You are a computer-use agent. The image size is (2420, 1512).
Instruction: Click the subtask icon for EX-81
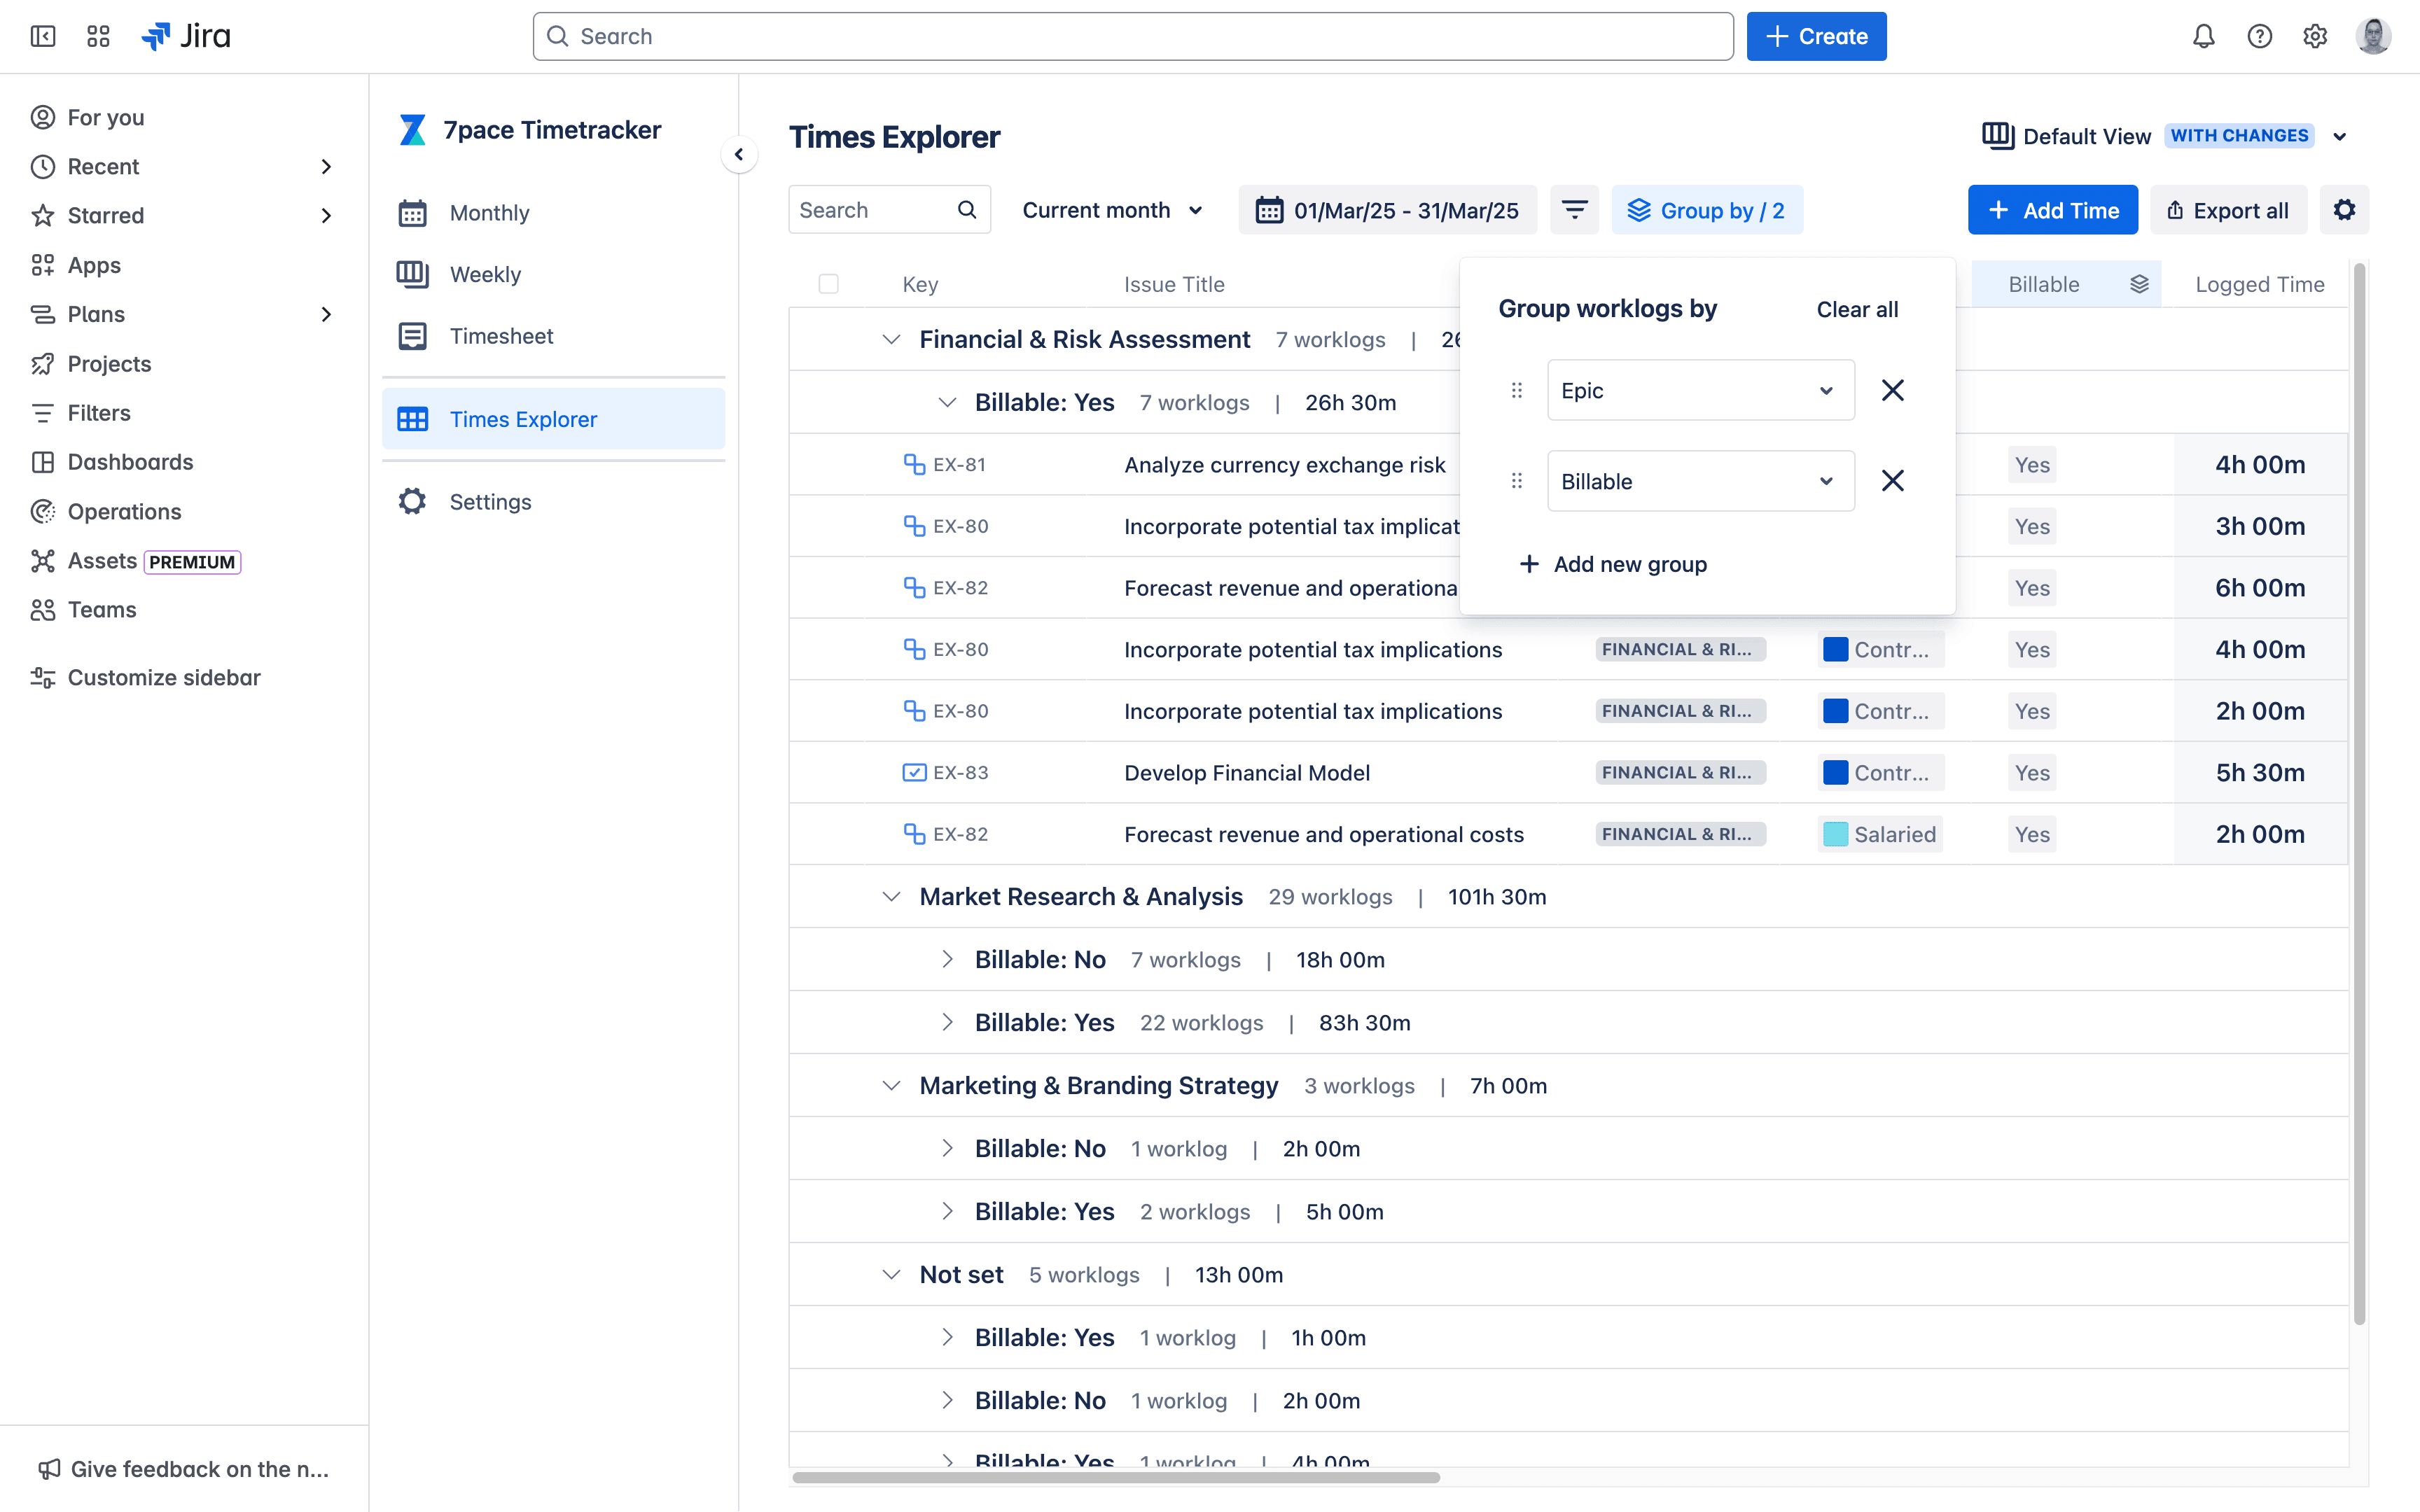tap(914, 464)
